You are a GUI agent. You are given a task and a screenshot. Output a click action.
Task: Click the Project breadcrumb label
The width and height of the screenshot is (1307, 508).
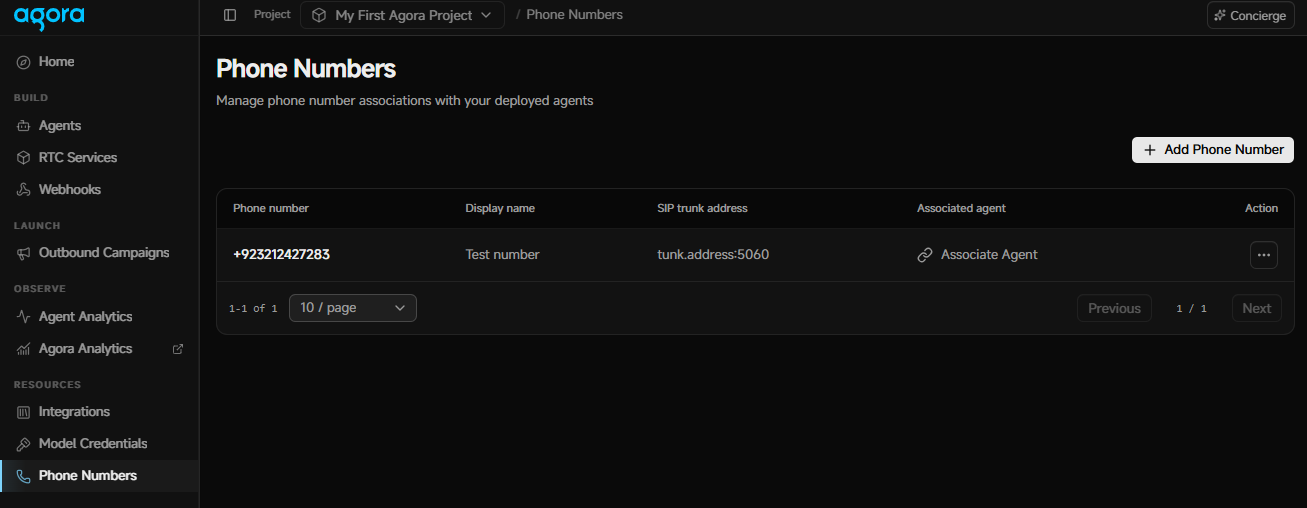pyautogui.click(x=272, y=15)
